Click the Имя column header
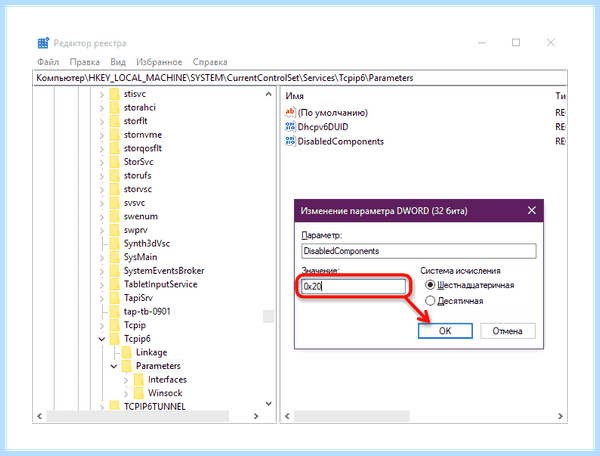Image resolution: width=600 pixels, height=456 pixels. click(295, 96)
